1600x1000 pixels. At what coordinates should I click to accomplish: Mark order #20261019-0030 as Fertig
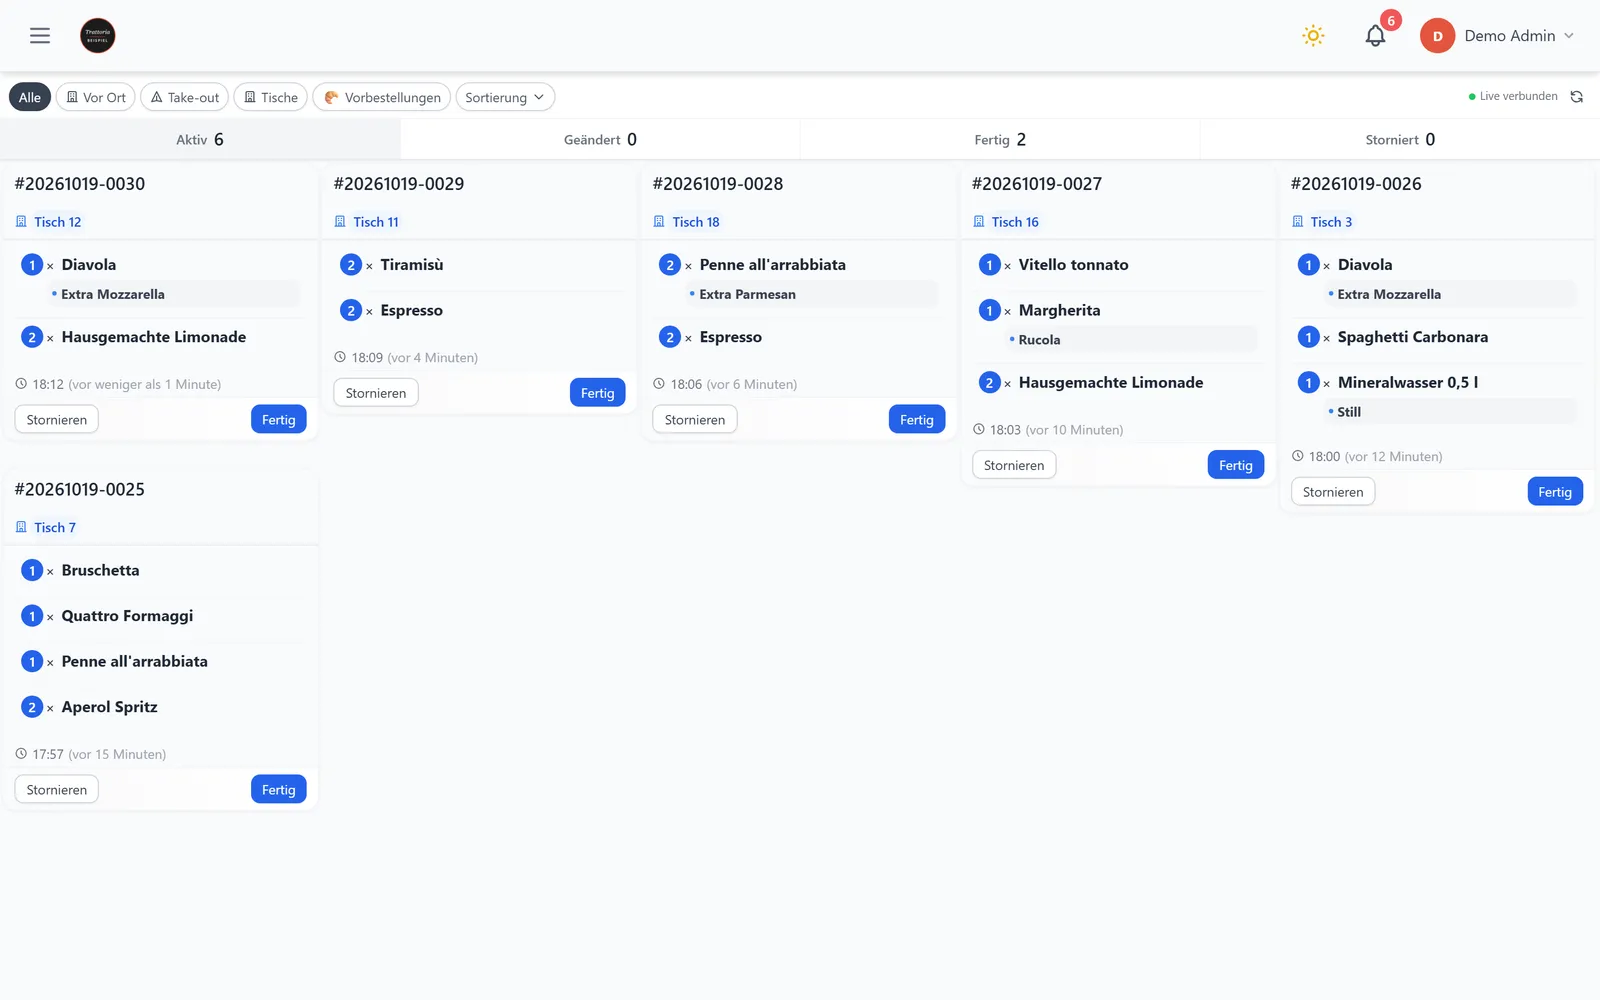(x=278, y=420)
